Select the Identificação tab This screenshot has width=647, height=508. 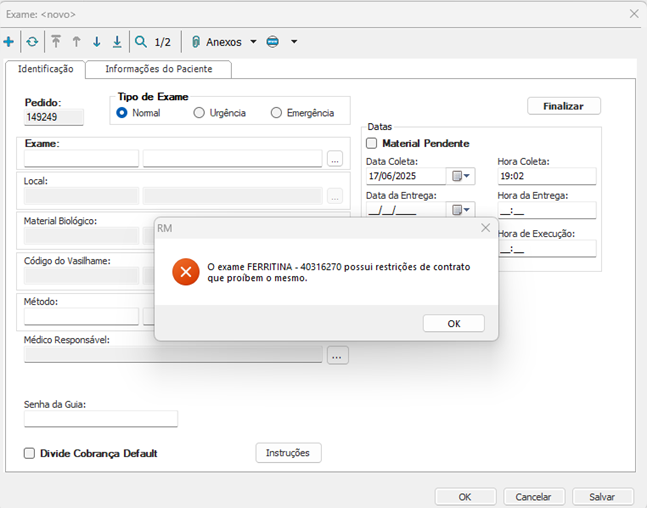[45, 69]
